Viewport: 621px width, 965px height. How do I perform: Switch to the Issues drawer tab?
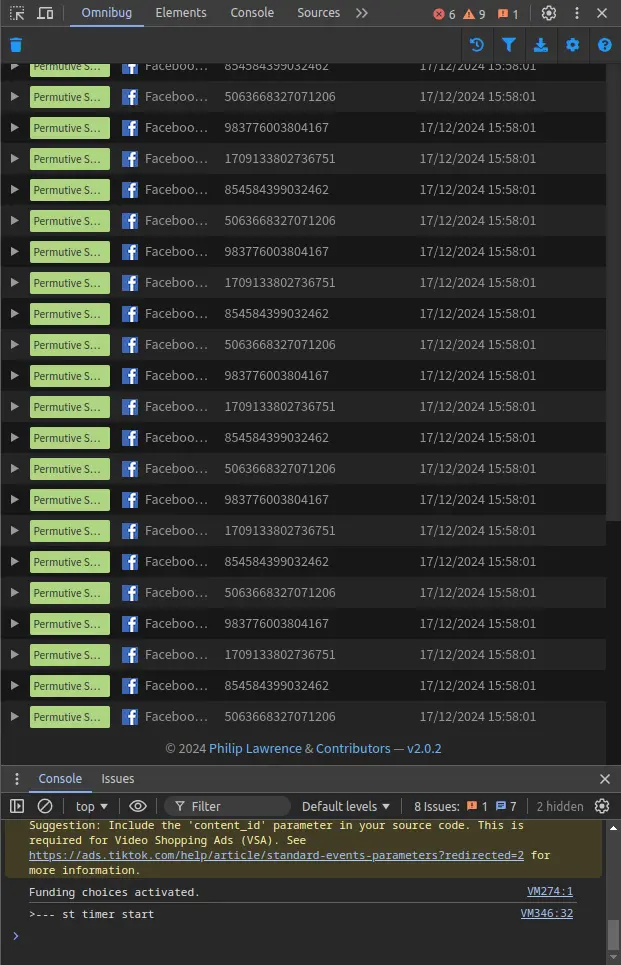(117, 779)
